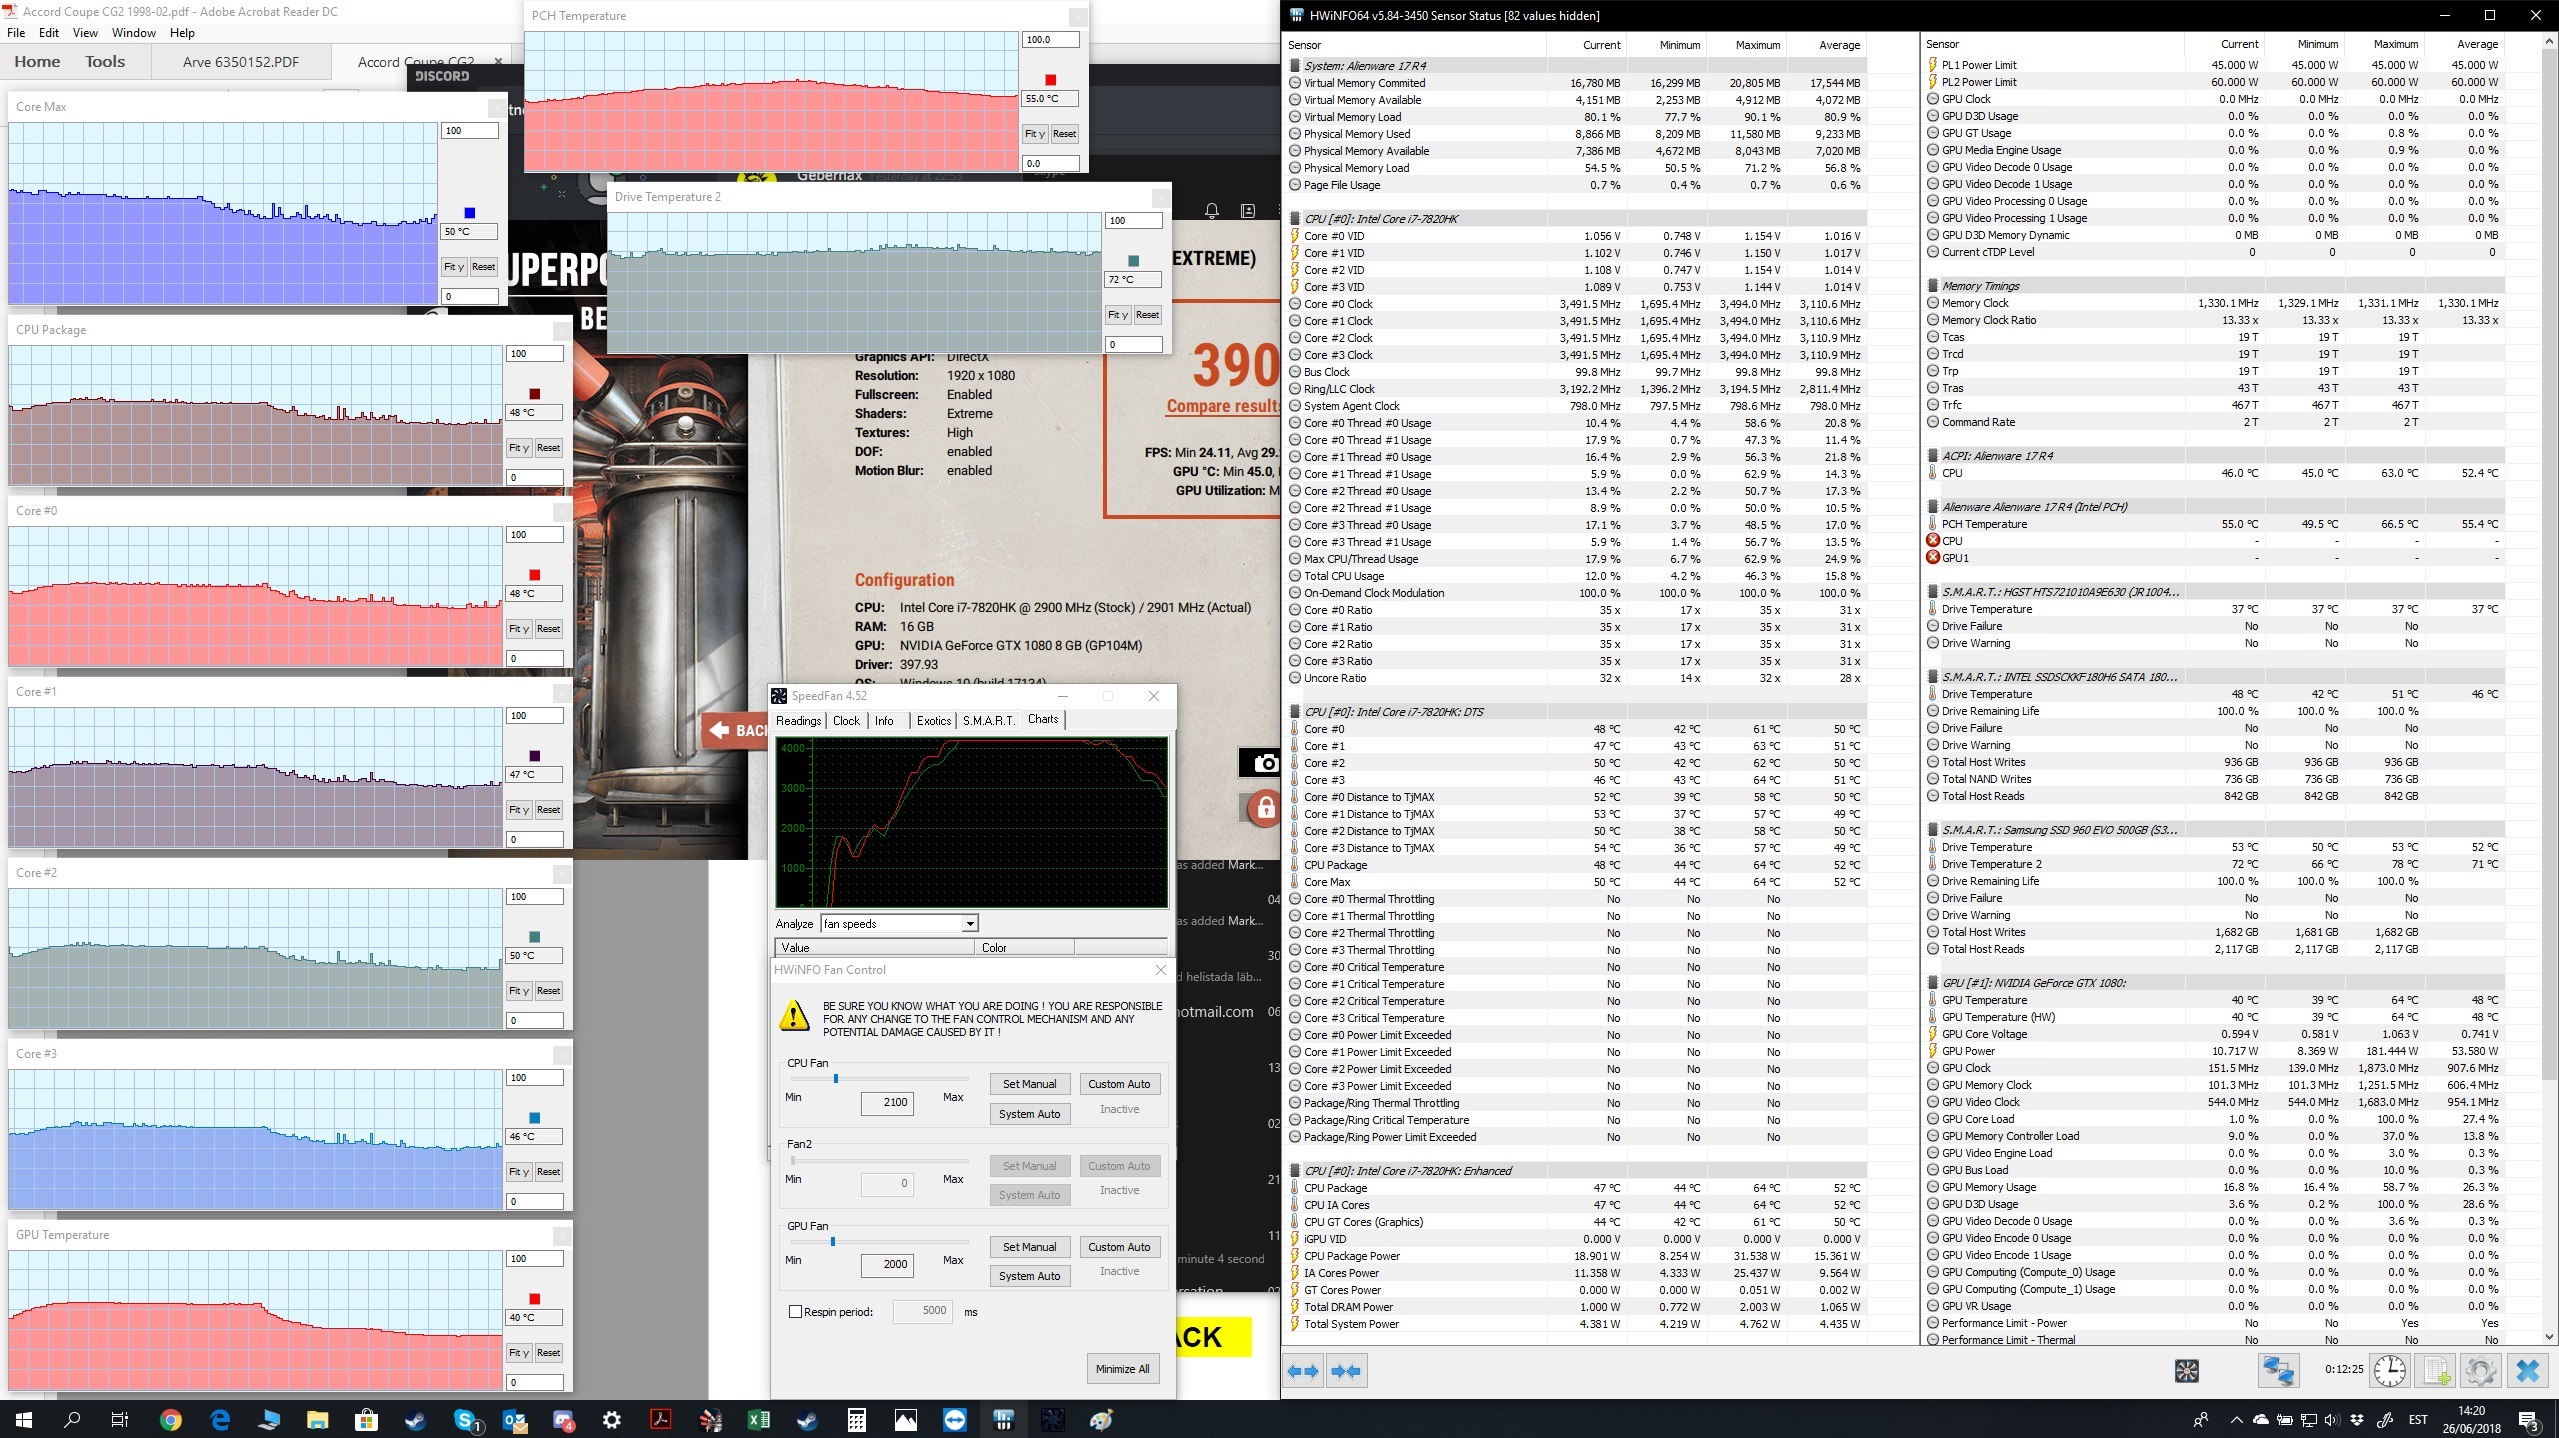Select GPU Core Voltage sensor row
Screen dimensions: 2559x1438
[2214, 1034]
